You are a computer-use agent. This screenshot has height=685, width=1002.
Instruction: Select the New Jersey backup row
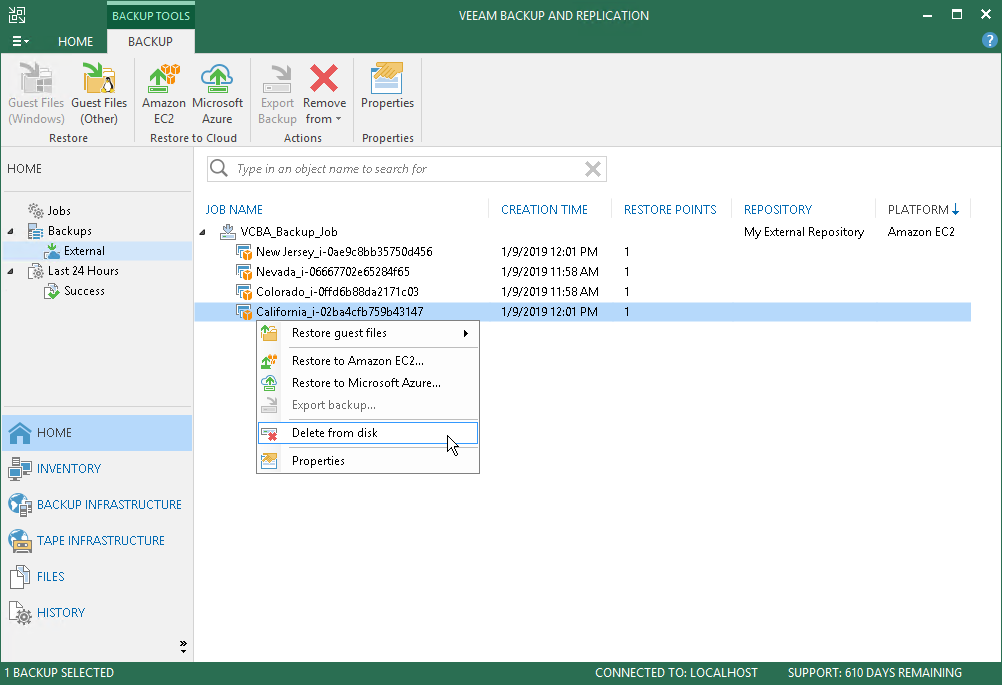pyautogui.click(x=343, y=252)
